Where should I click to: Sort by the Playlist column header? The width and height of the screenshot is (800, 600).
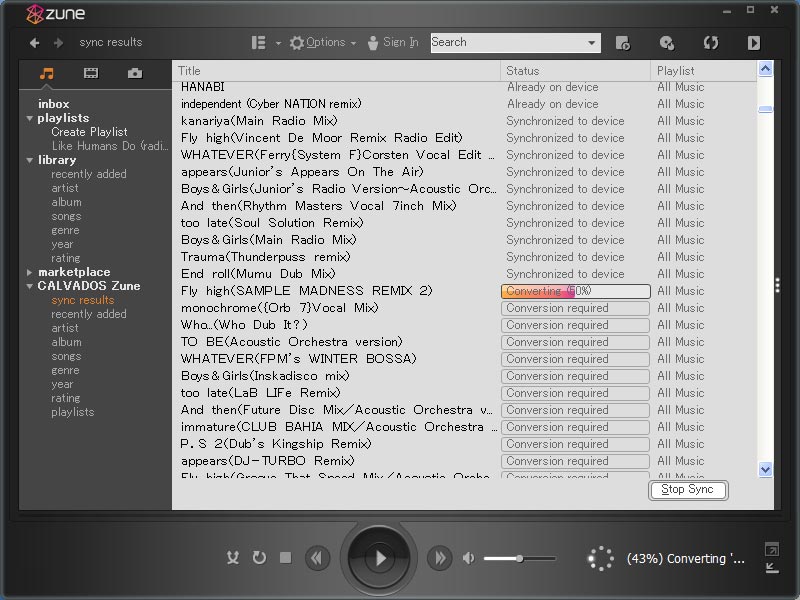coord(703,71)
